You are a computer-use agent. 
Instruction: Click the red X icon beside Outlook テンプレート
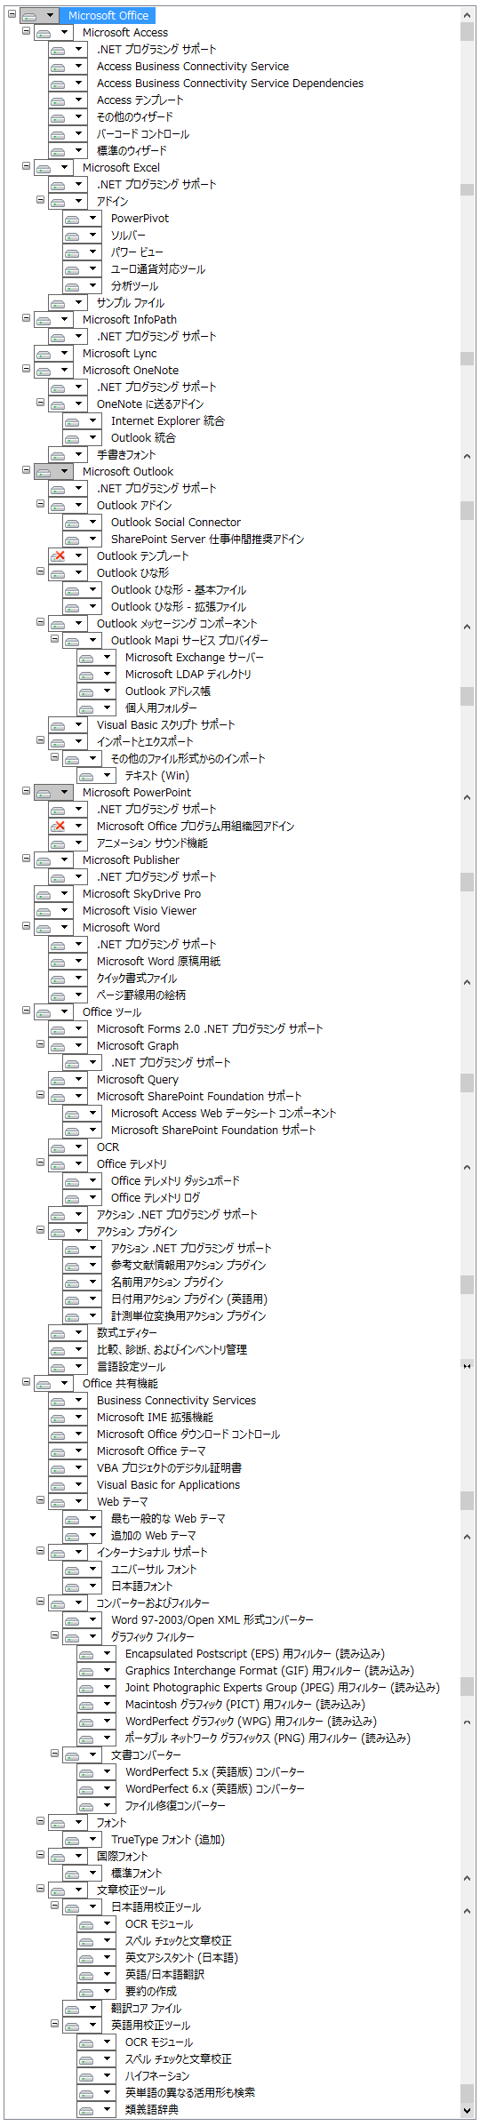(59, 557)
